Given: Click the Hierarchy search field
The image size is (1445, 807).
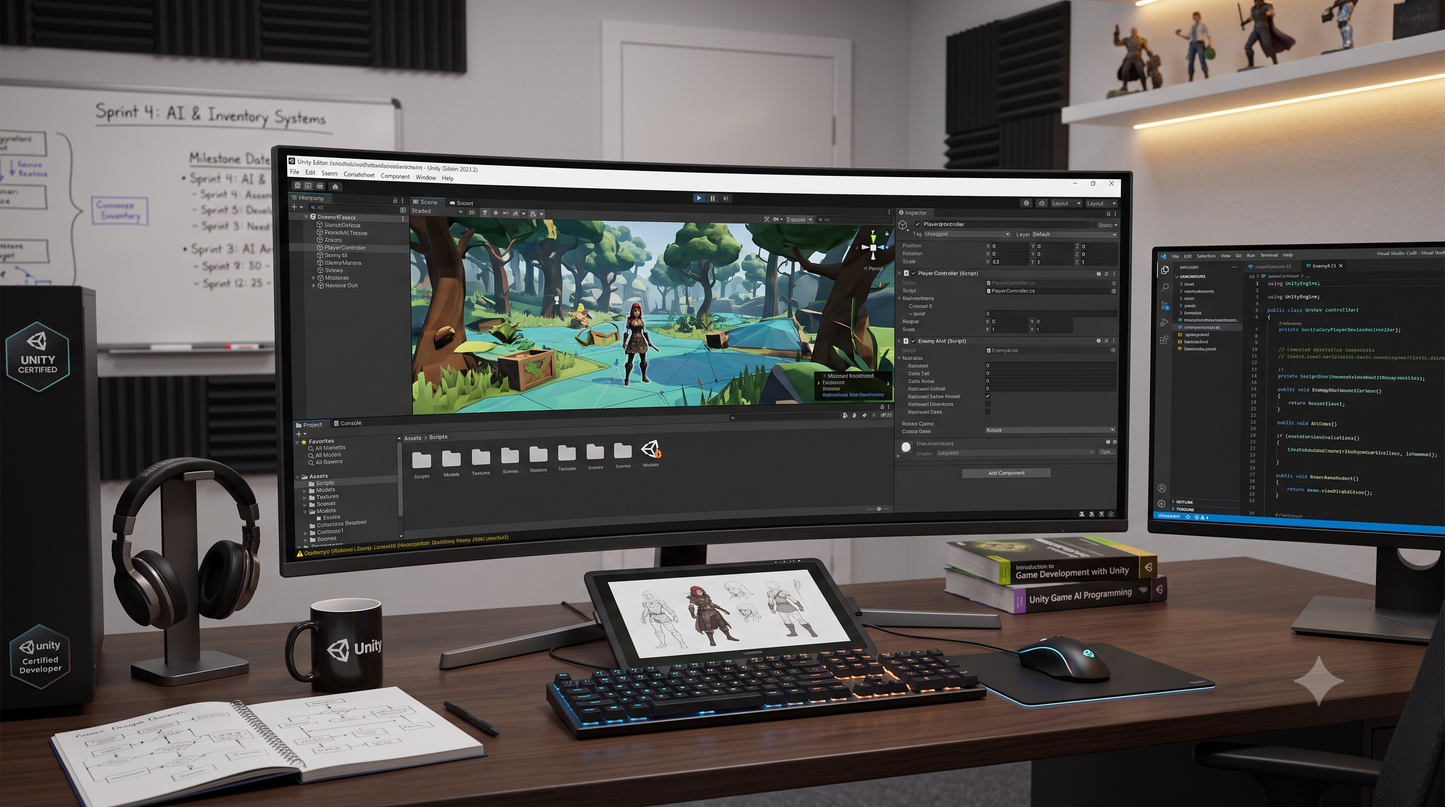Looking at the screenshot, I should point(353,207).
